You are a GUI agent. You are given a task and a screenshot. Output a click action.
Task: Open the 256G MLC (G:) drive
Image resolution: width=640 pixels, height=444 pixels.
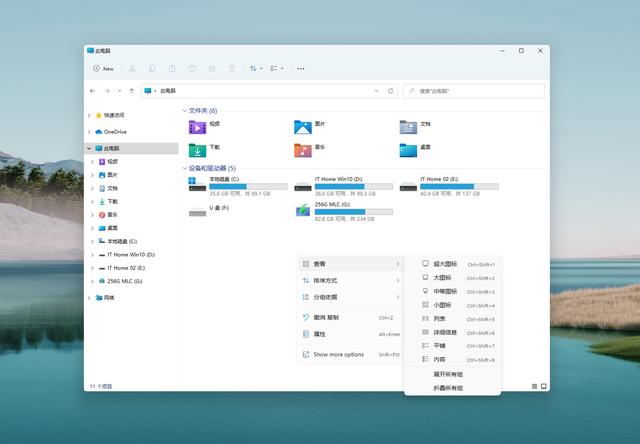303,210
